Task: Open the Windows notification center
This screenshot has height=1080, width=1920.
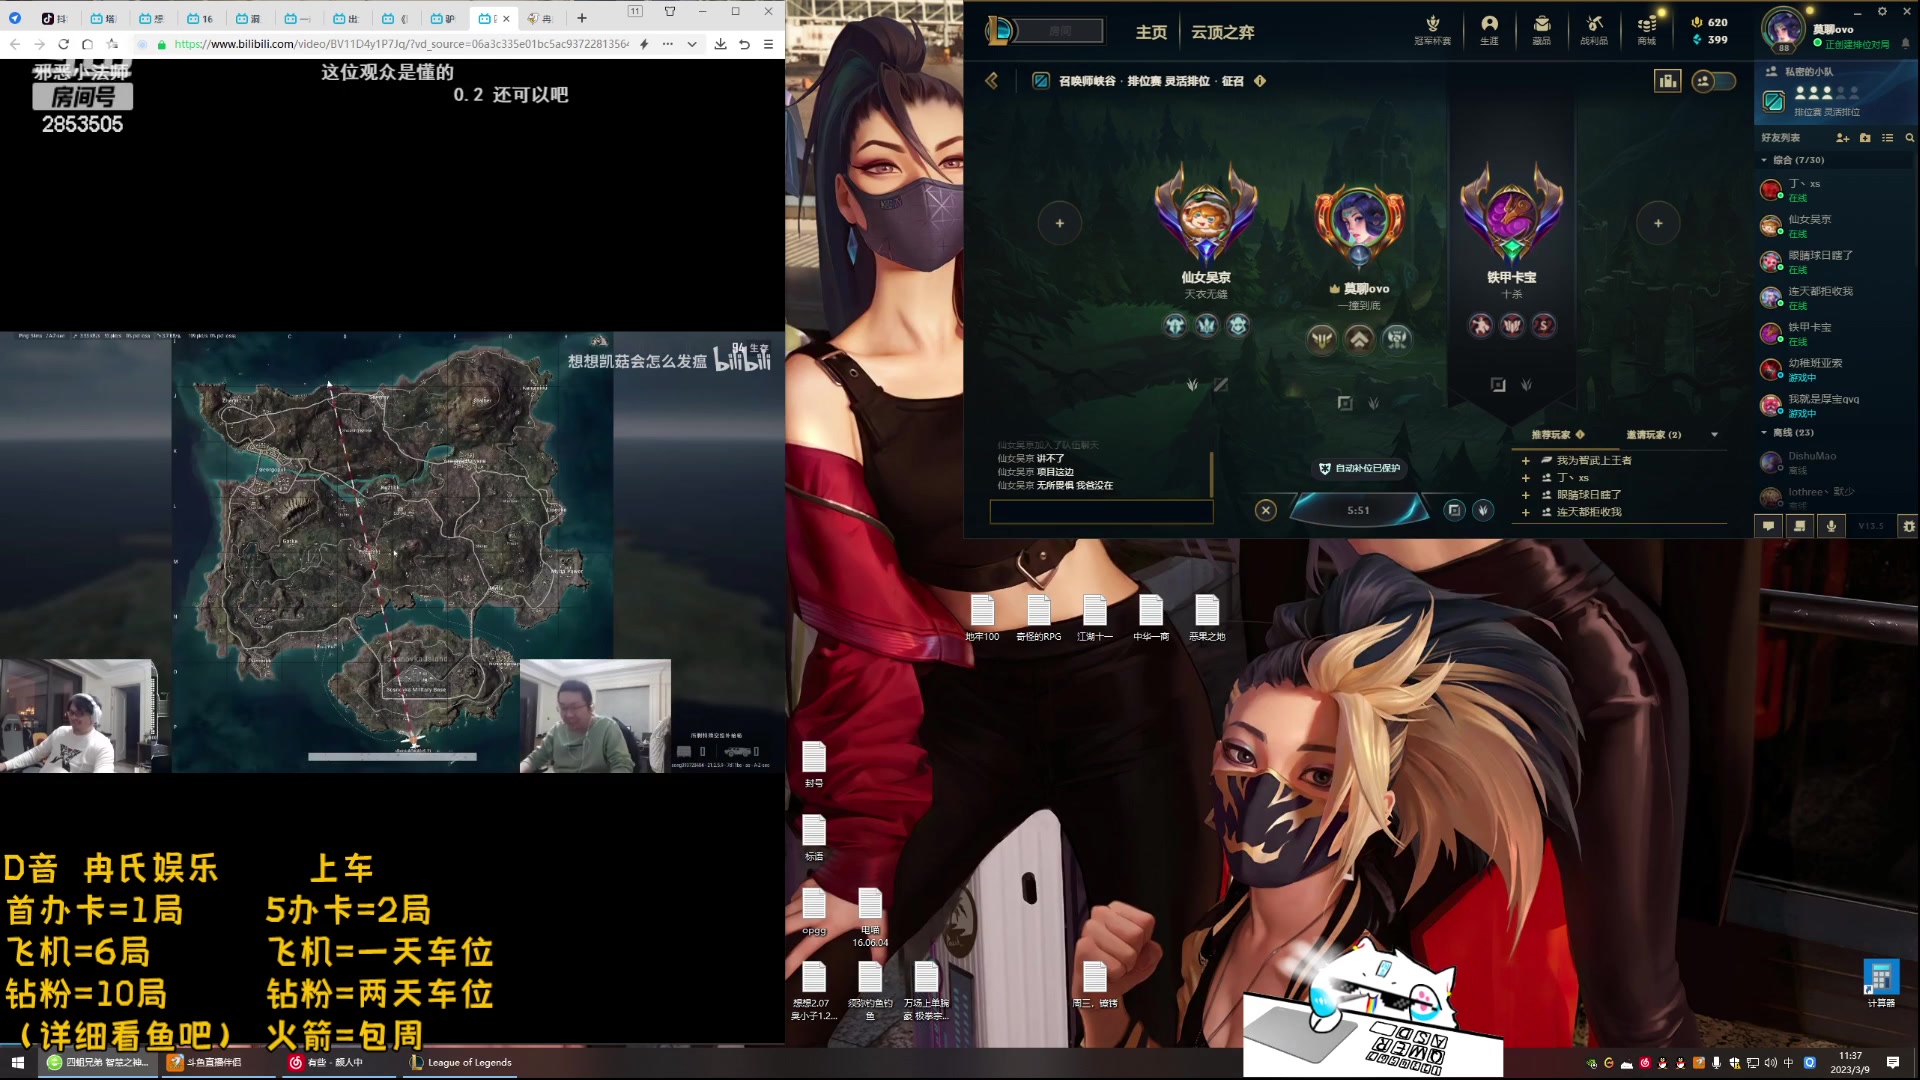Action: click(x=1893, y=1063)
